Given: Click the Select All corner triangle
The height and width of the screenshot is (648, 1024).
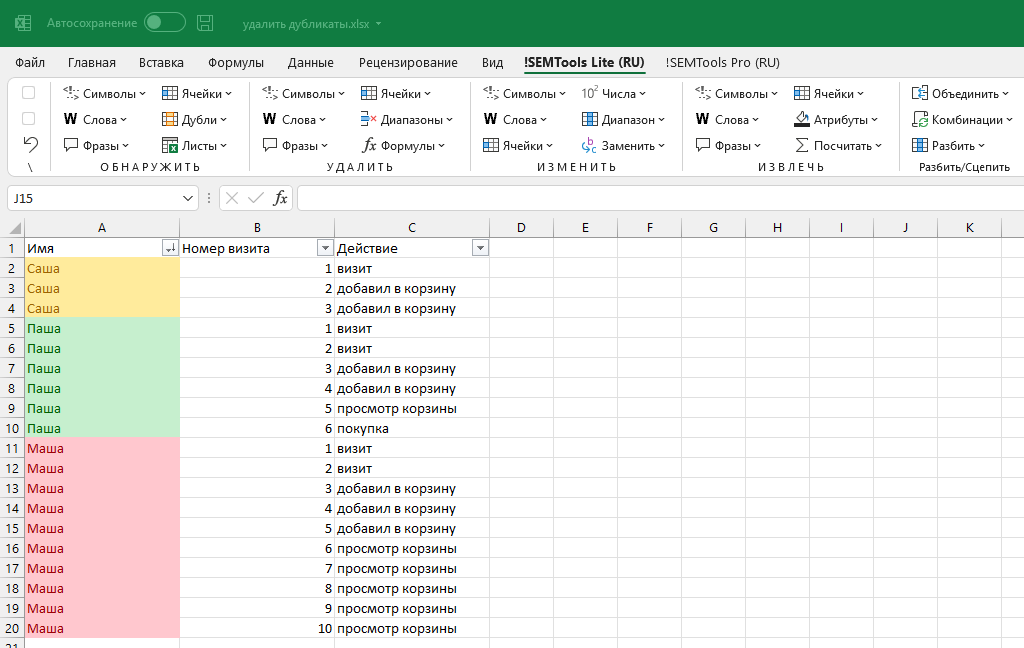Looking at the screenshot, I should click(x=14, y=228).
